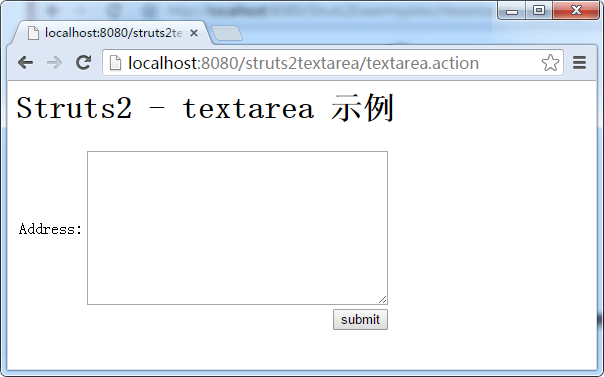Click the localhost text in the address bar
Image resolution: width=604 pixels, height=377 pixels.
click(x=163, y=63)
